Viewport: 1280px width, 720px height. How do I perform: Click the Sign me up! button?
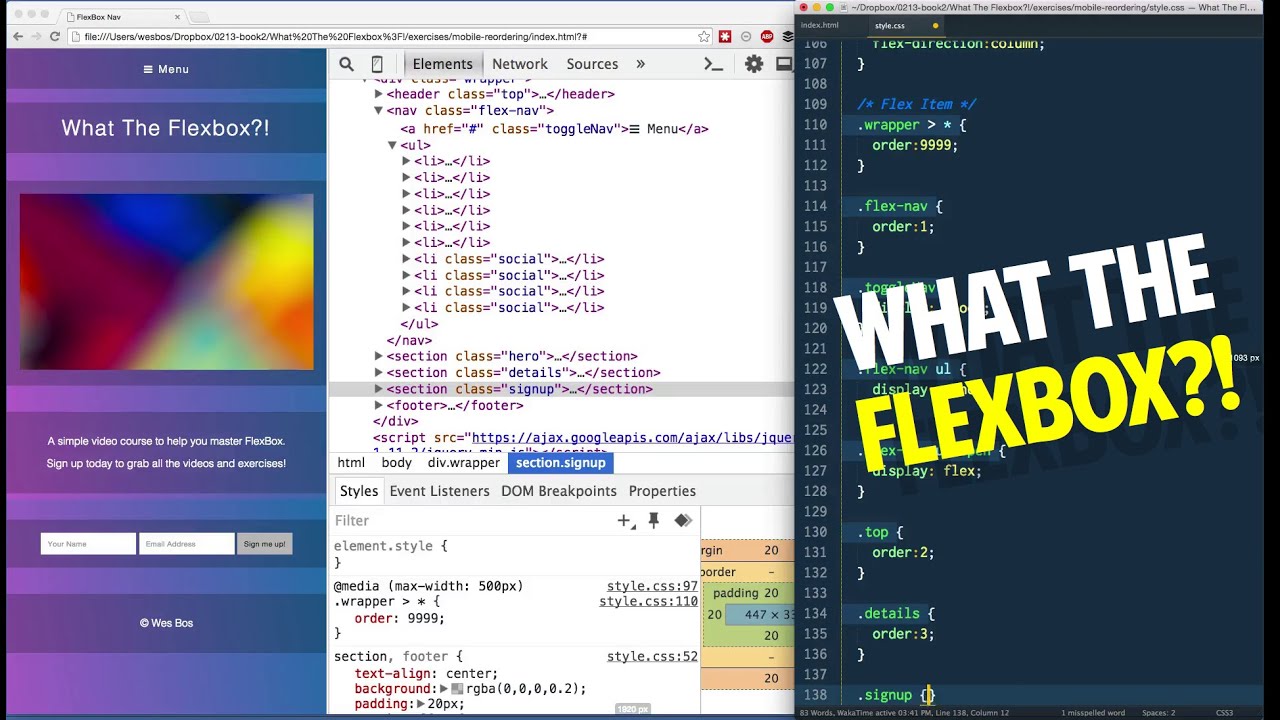click(265, 544)
